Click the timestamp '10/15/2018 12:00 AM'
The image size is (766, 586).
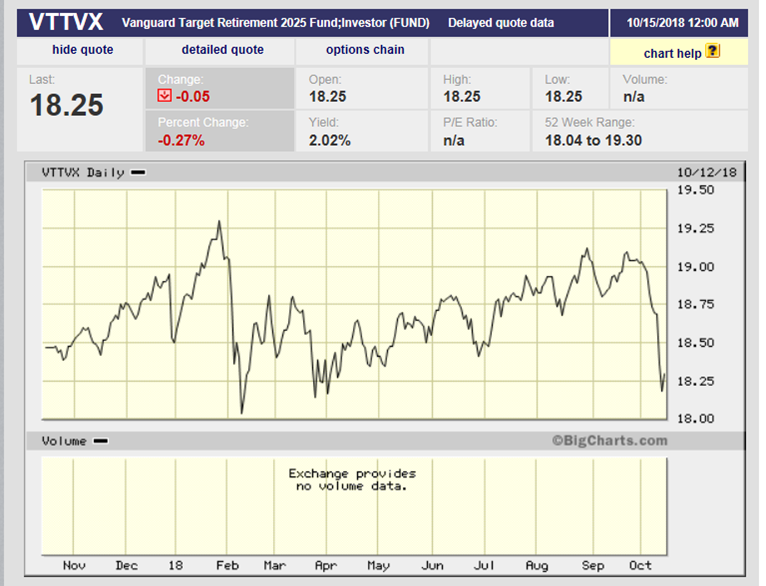[x=682, y=23]
